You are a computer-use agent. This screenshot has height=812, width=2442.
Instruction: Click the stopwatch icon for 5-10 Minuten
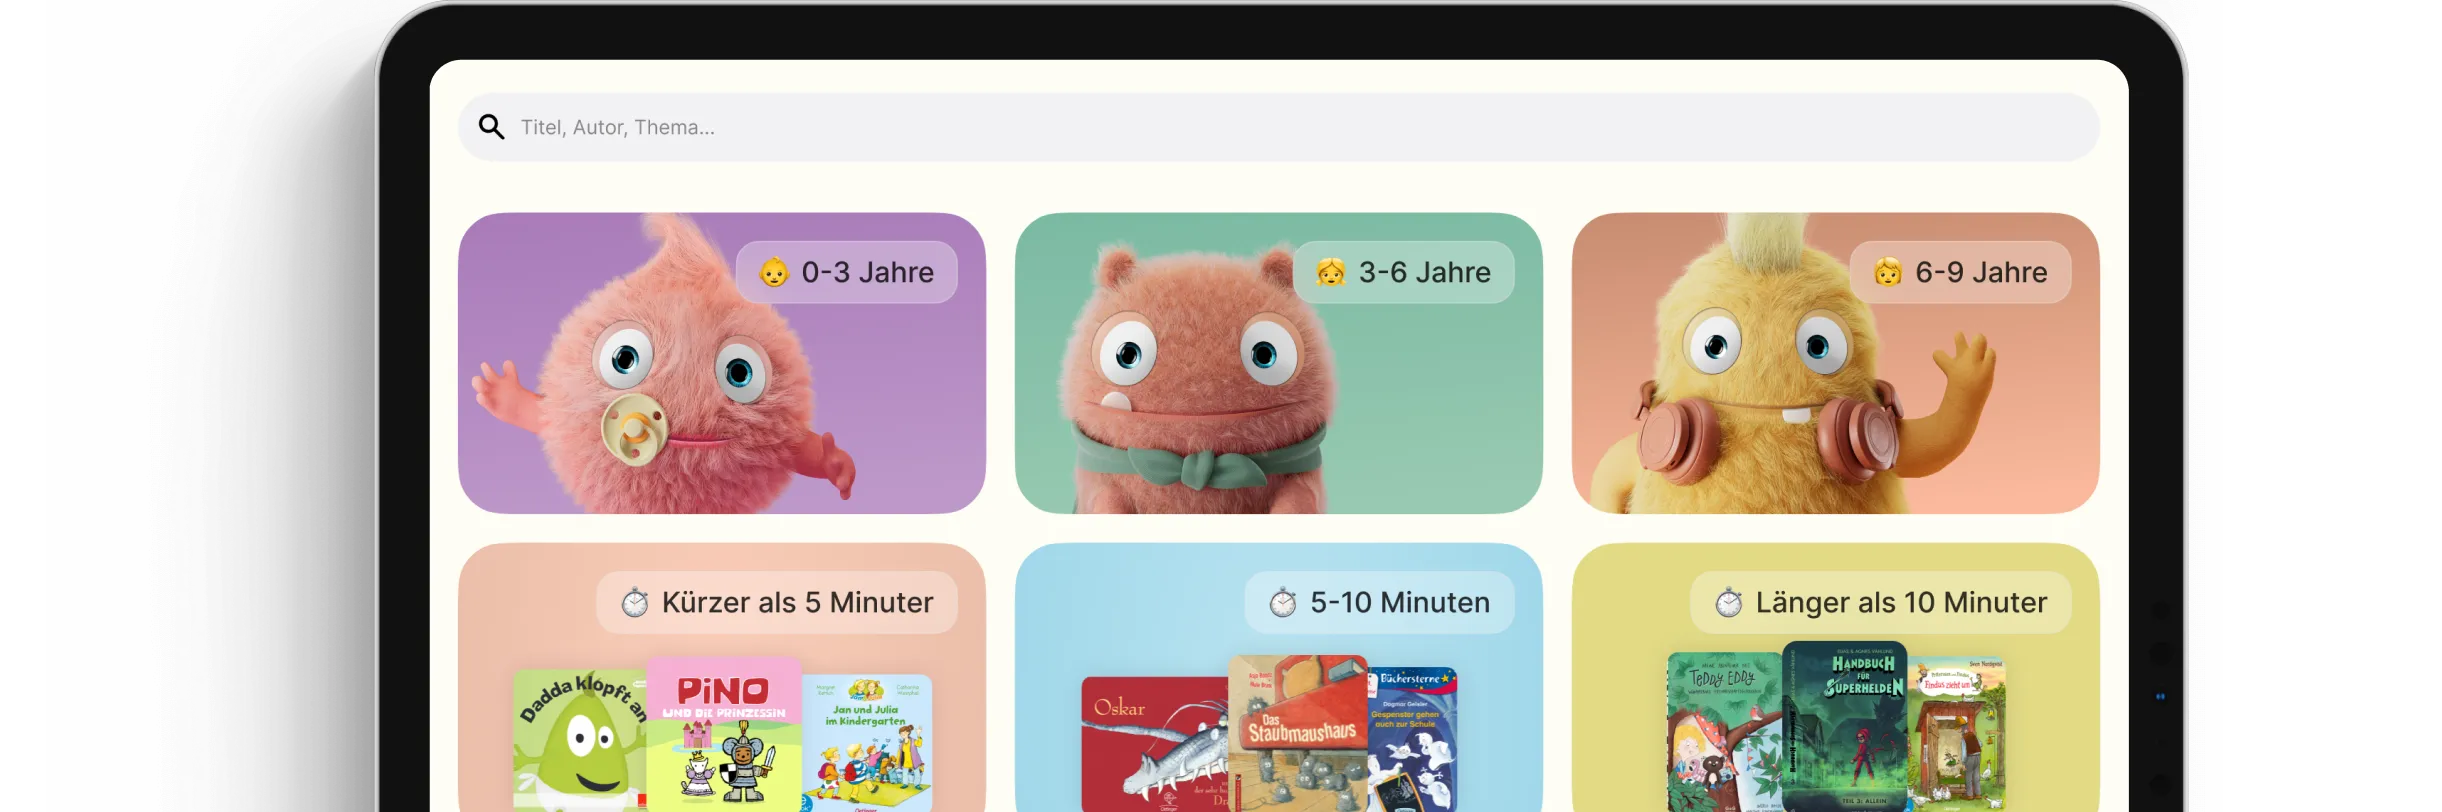[1283, 603]
